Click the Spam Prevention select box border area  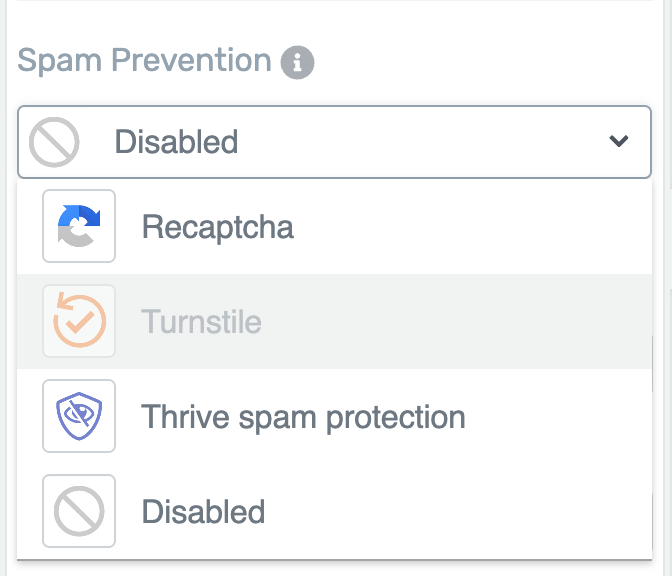(x=334, y=142)
